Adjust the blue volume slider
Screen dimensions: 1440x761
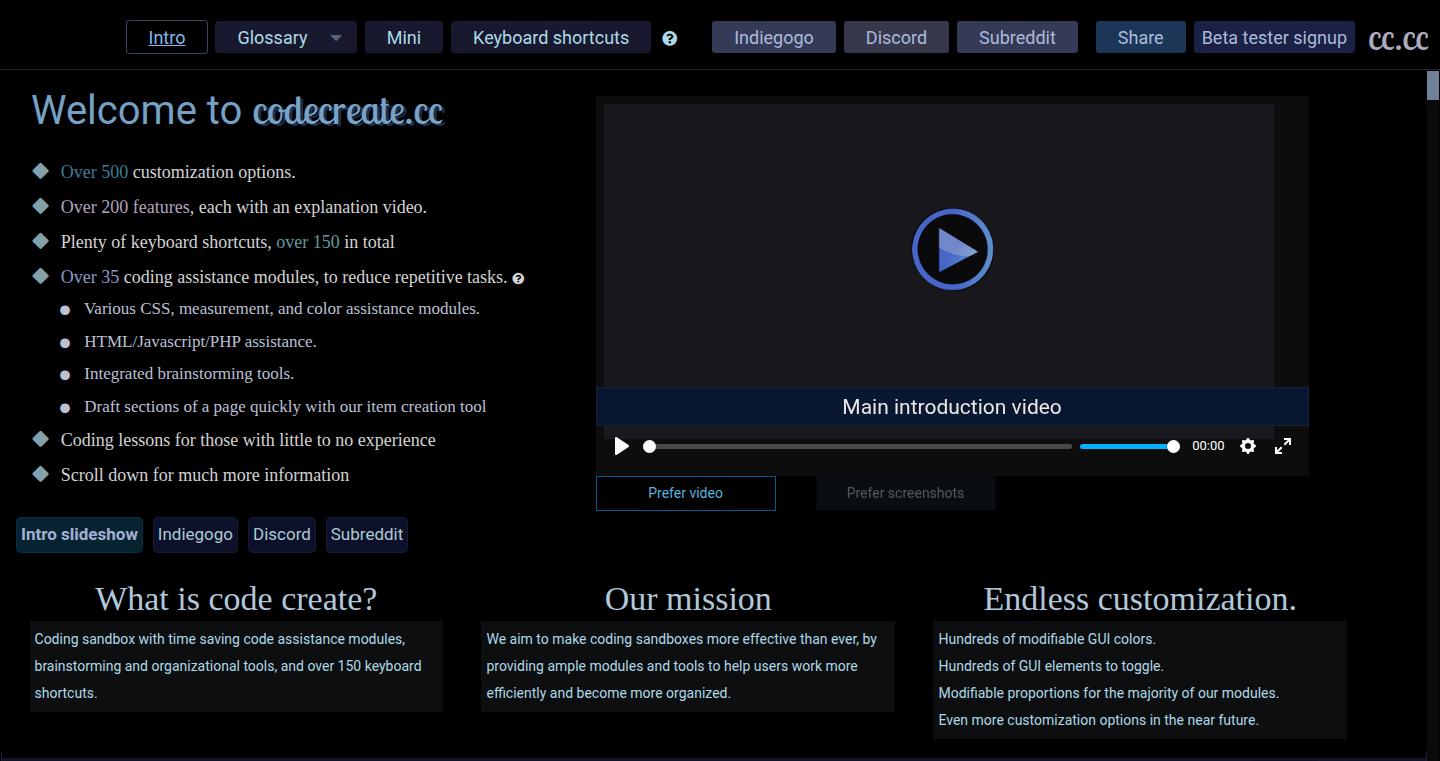pos(1128,446)
